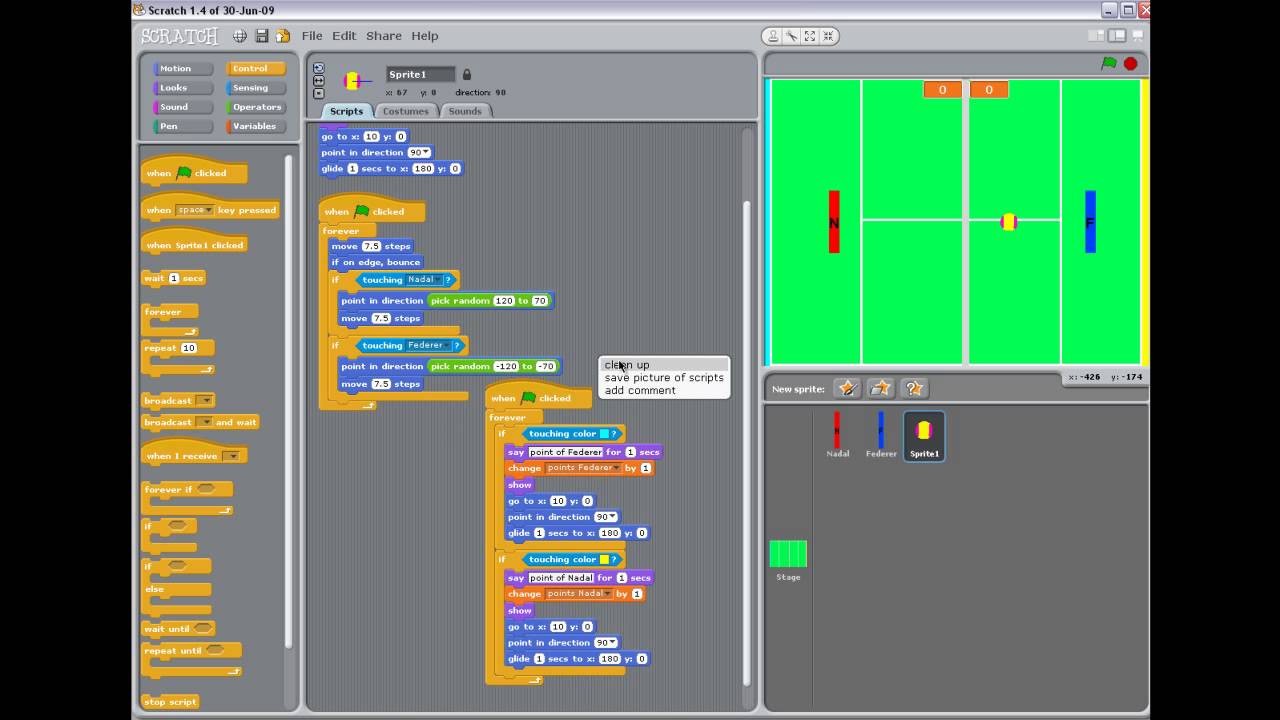The height and width of the screenshot is (720, 1280).
Task: Select the Shrink sprite tool
Action: [x=829, y=36]
